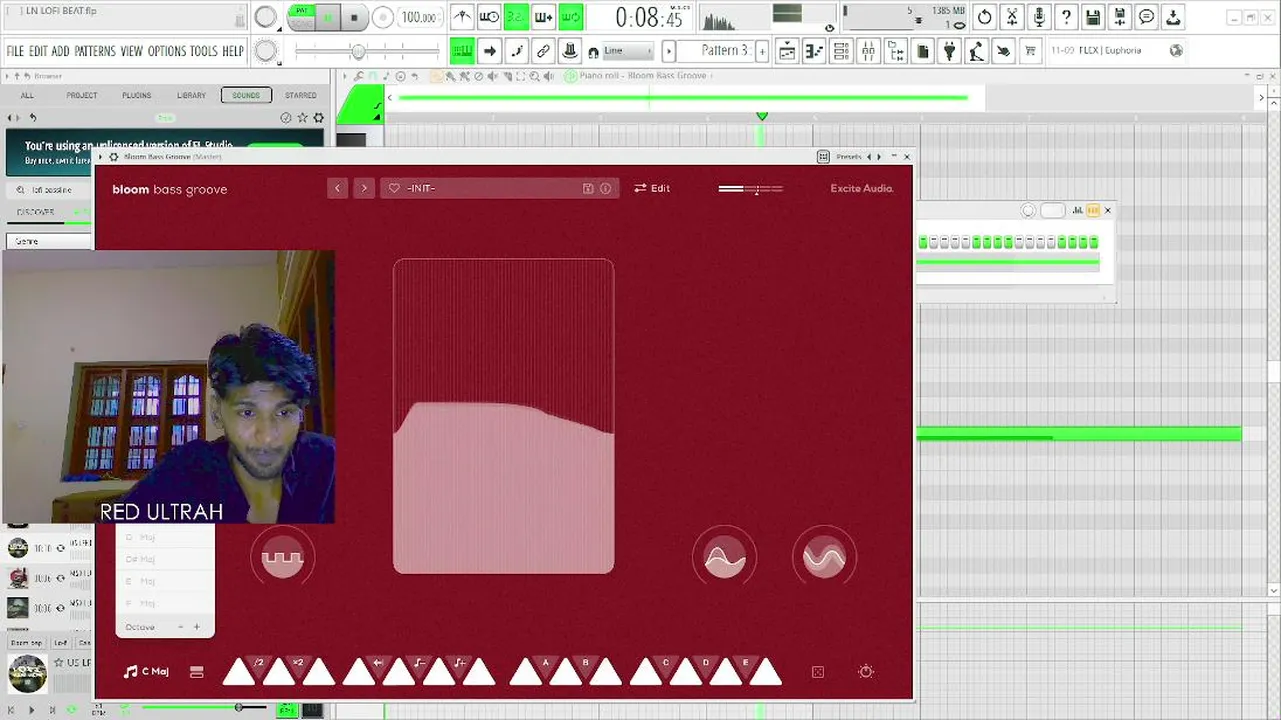Open the Line snap dropdown

pos(627,51)
